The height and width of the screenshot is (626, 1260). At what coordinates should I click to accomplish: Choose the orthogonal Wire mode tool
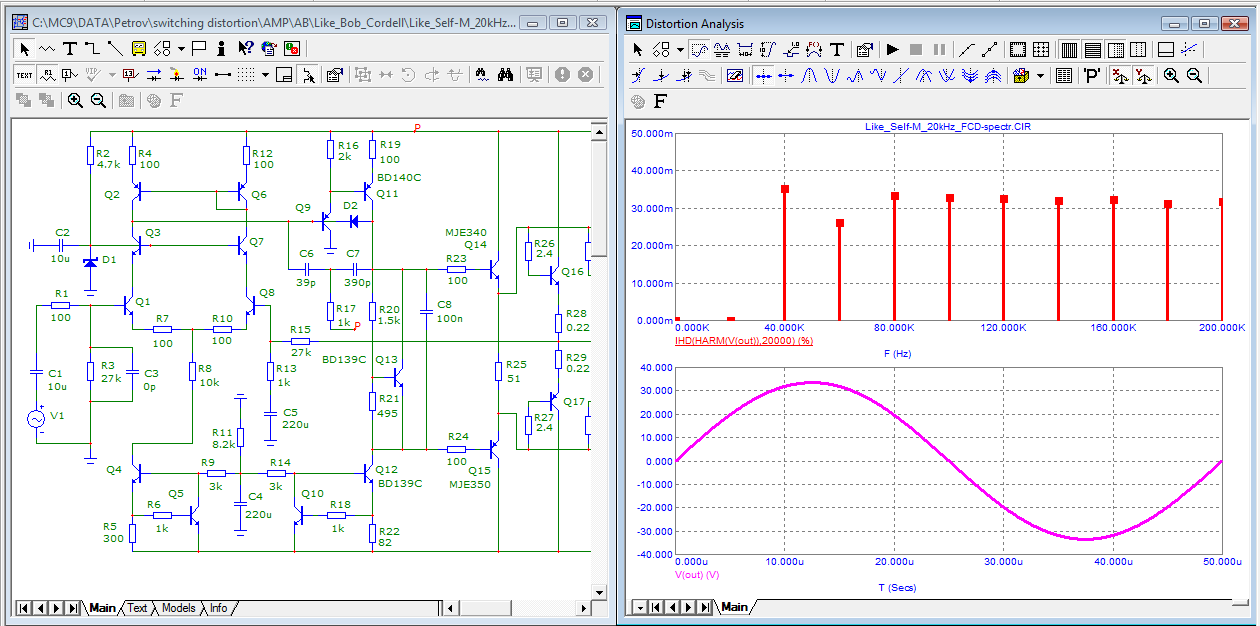click(x=92, y=48)
